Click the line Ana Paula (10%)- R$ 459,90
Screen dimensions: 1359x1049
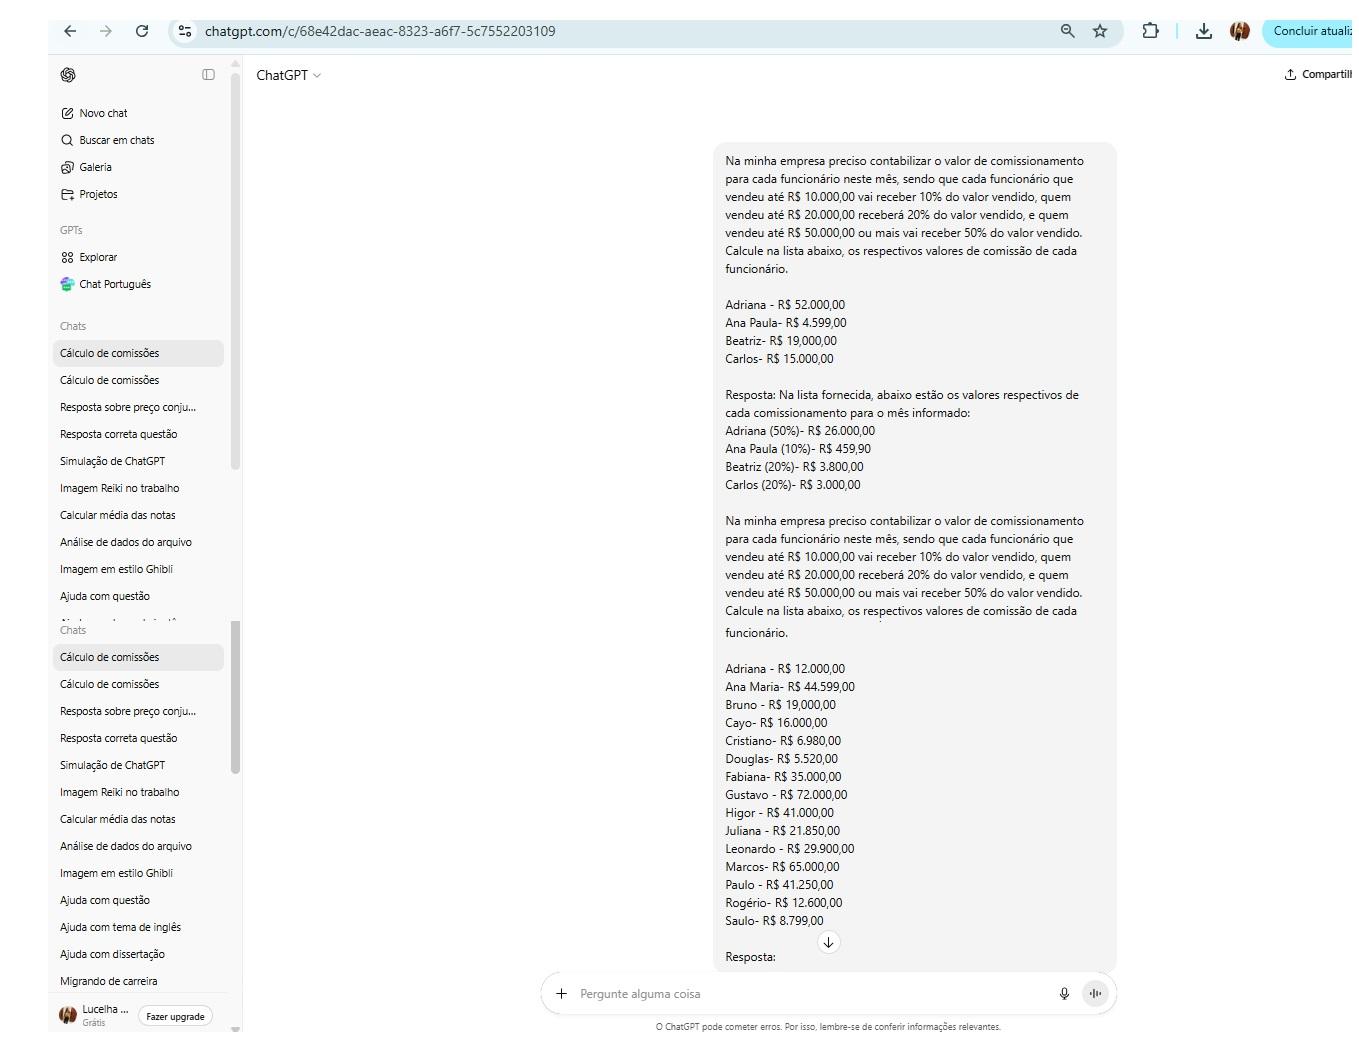point(798,449)
